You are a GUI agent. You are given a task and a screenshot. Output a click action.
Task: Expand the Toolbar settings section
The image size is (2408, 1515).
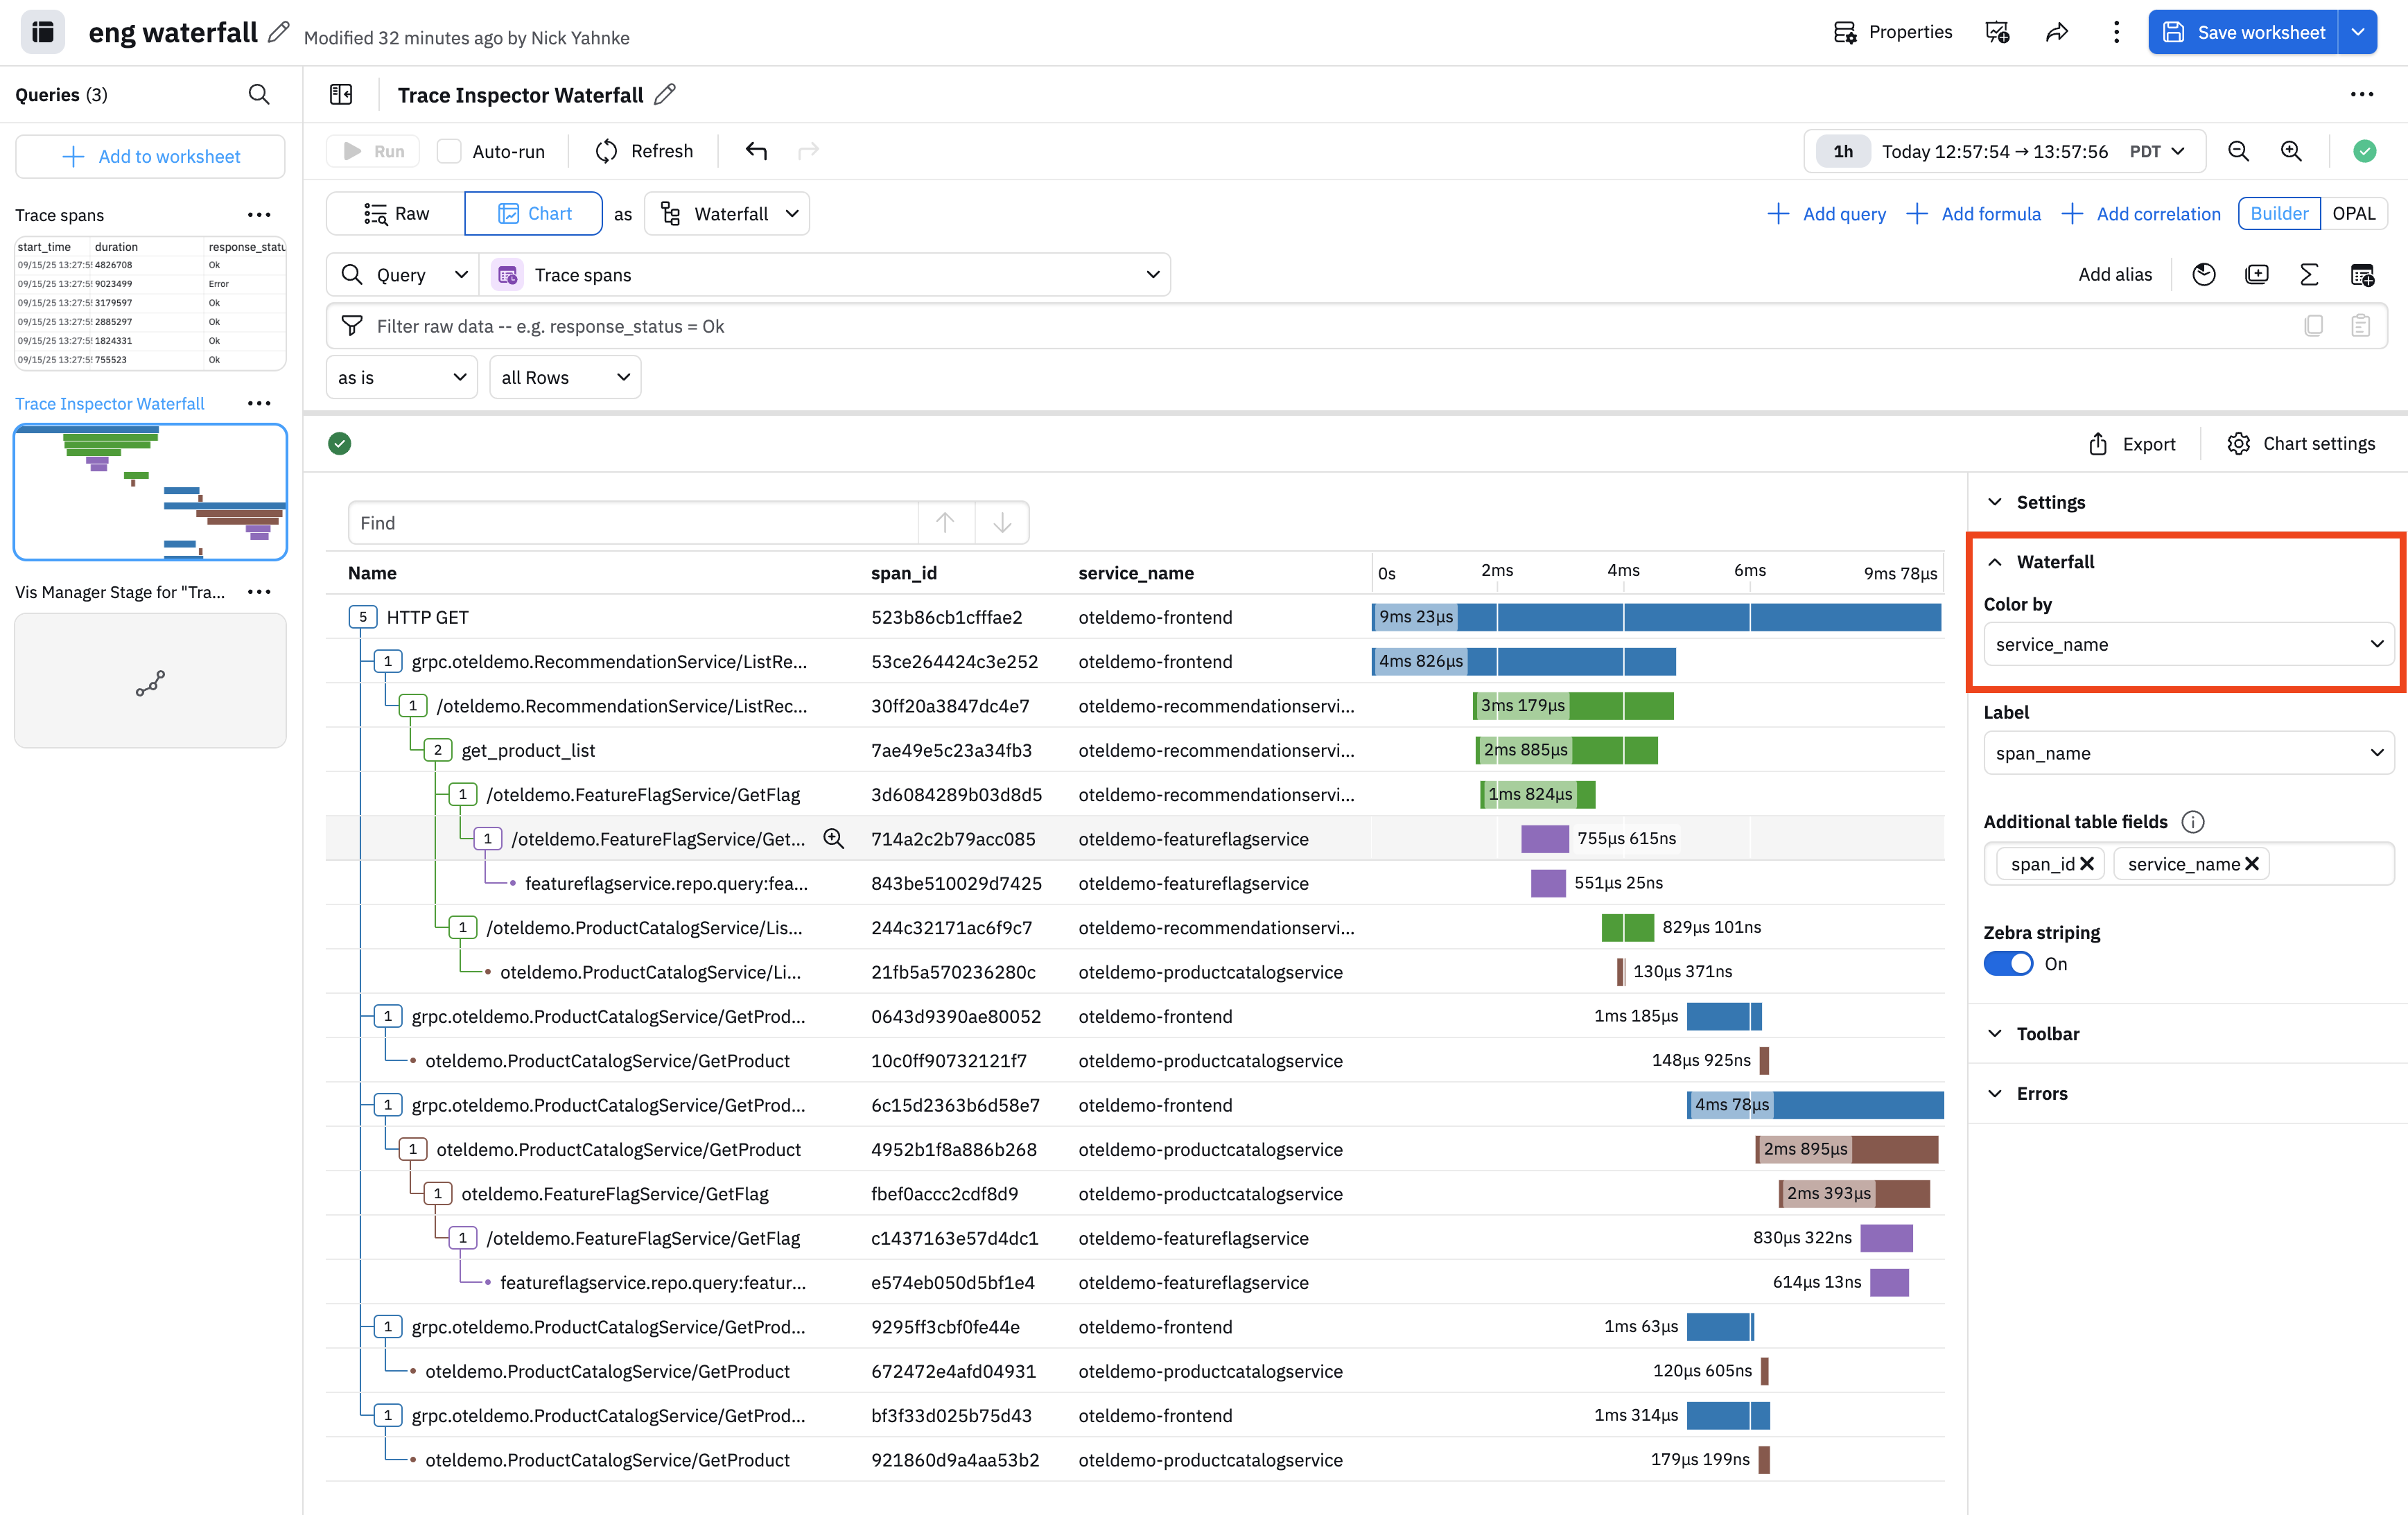click(x=2047, y=1033)
